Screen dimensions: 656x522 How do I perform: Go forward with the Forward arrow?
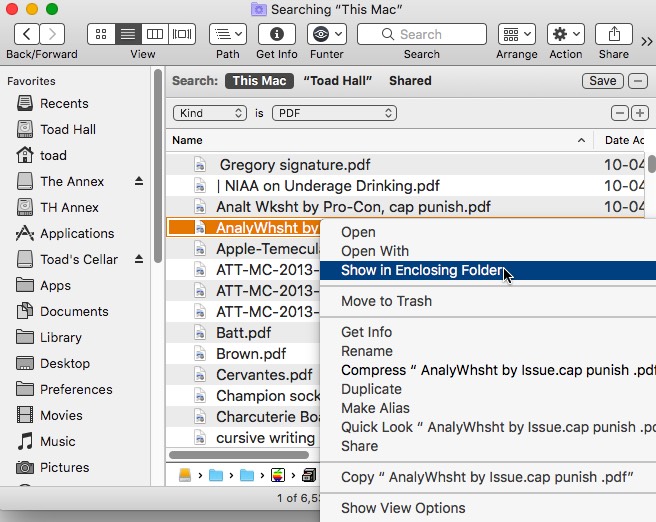point(52,34)
